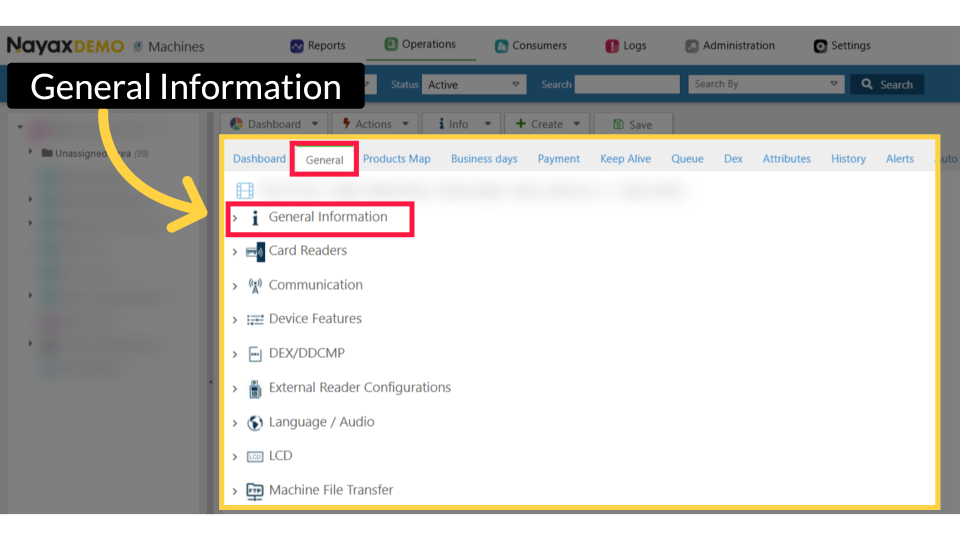Switch to the Dashboard tab
This screenshot has height=540, width=960.
coord(260,159)
